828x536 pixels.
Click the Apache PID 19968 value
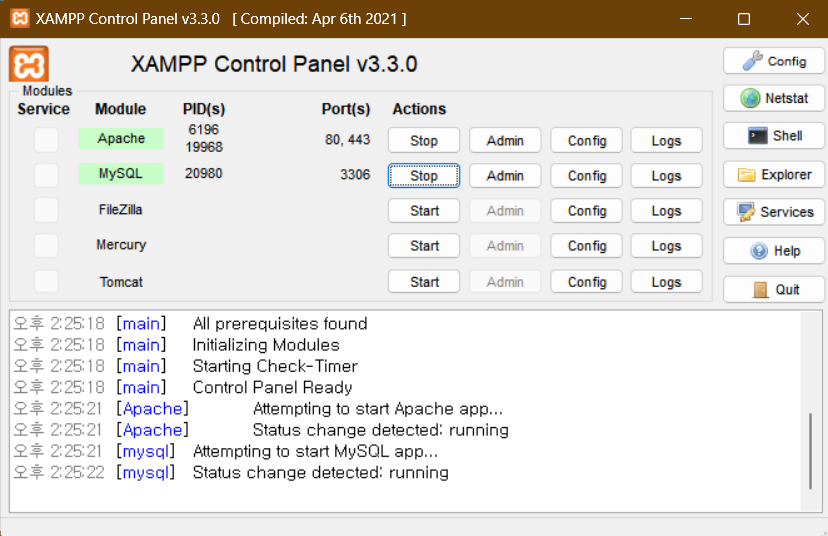pos(204,147)
